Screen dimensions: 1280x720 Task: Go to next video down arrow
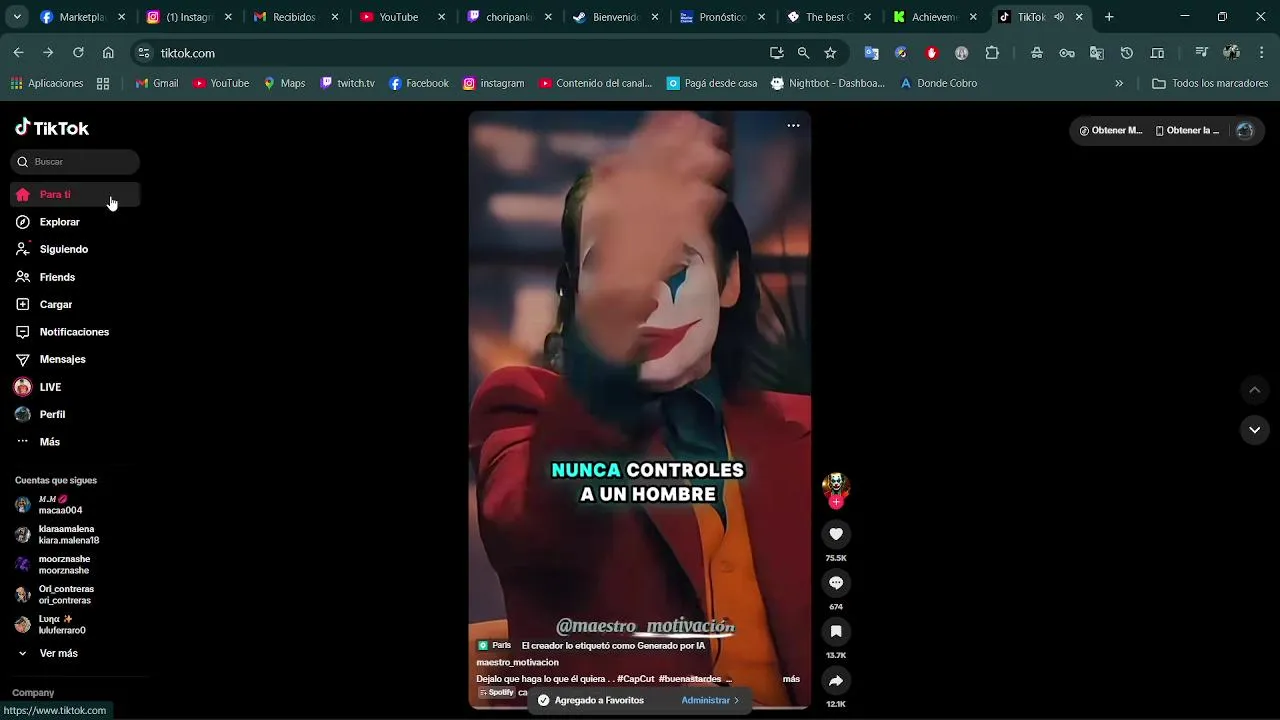(x=1254, y=429)
